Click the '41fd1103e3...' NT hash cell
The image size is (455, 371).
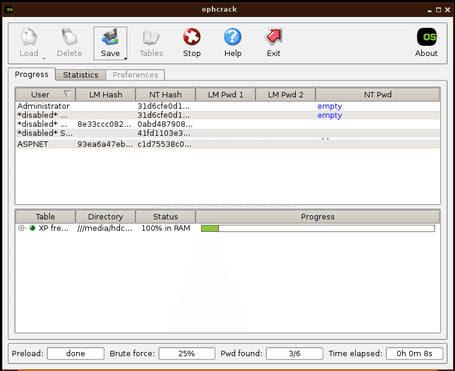(x=164, y=133)
